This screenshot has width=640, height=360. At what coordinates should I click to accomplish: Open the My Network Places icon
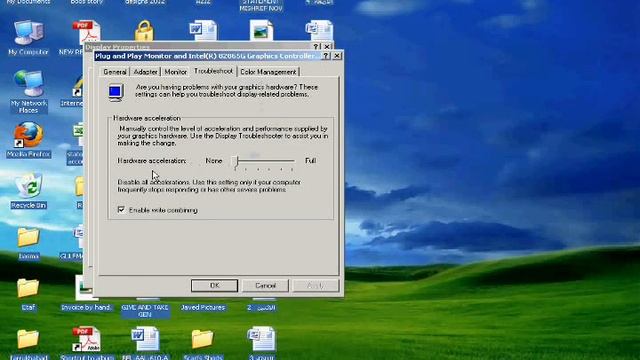click(x=28, y=84)
